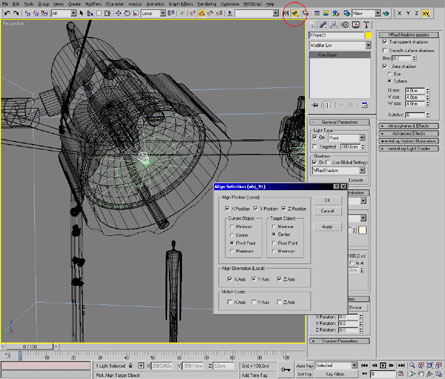Open the Material Editor from the toolbar
The height and width of the screenshot is (379, 445).
[336, 13]
